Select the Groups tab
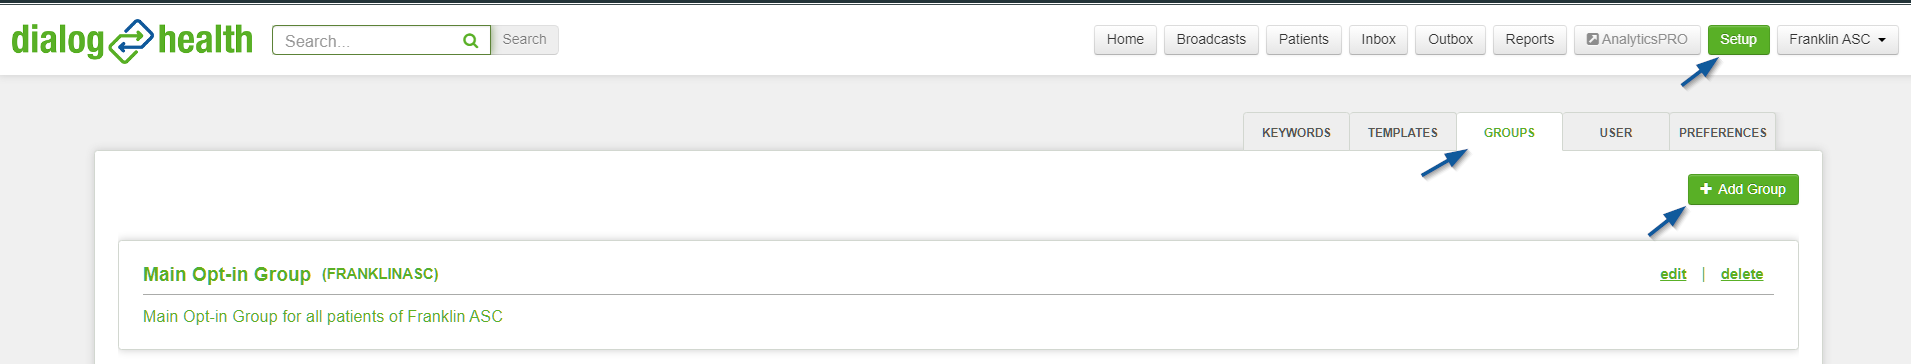This screenshot has height=364, width=1911. pyautogui.click(x=1509, y=132)
